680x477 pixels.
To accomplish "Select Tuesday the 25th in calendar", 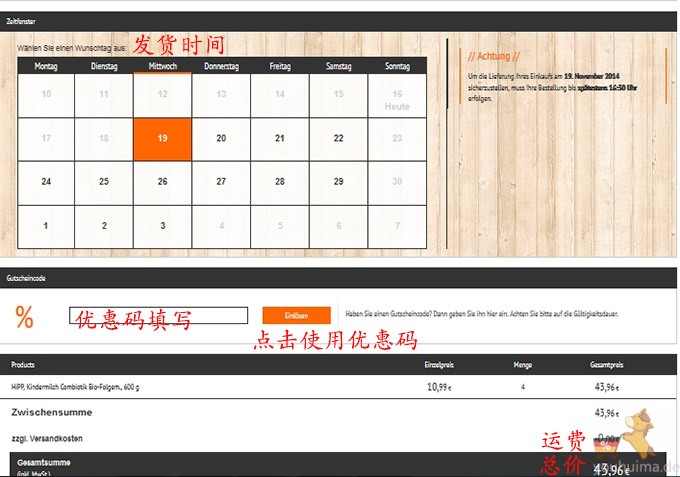I will (x=104, y=182).
